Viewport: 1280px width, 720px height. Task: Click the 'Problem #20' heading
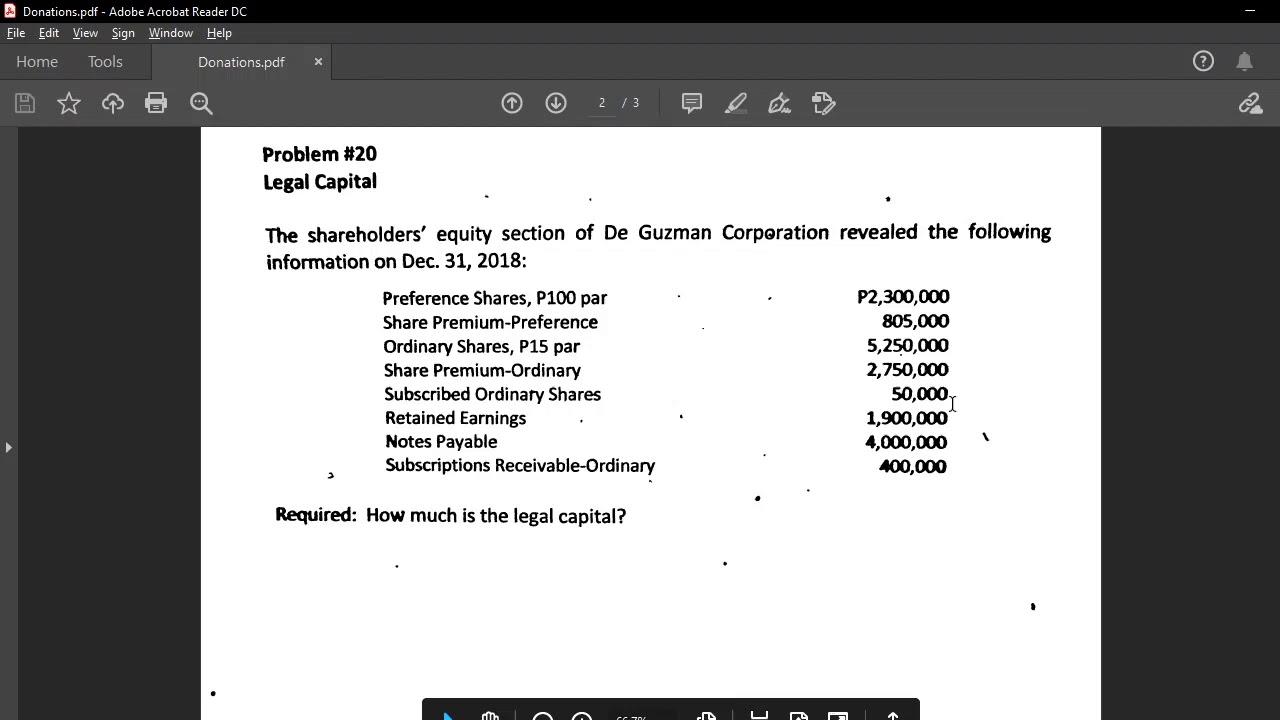tap(319, 154)
